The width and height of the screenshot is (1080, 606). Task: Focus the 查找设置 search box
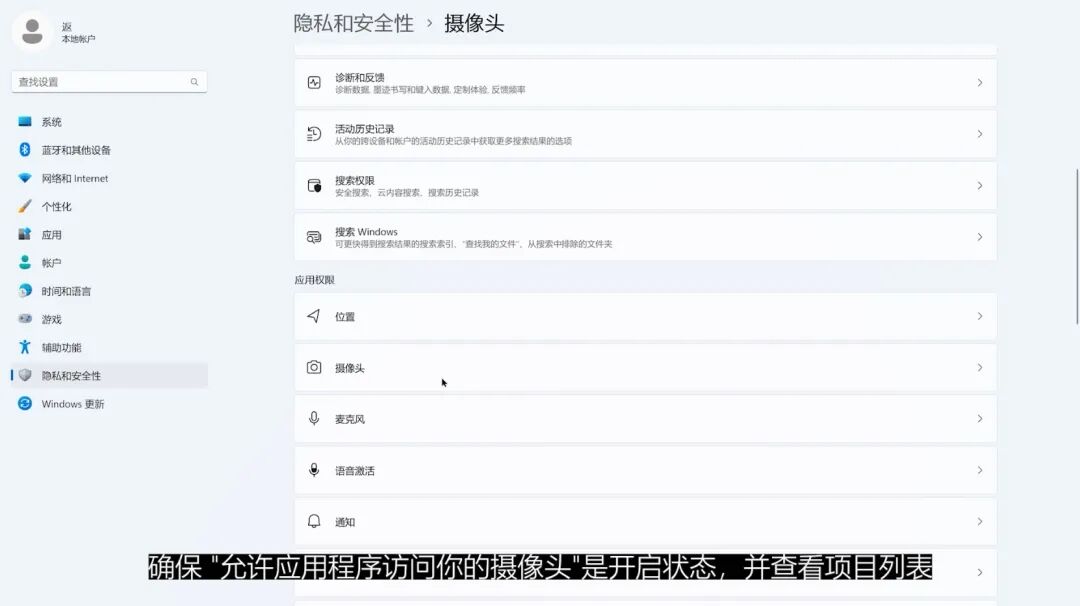pos(109,82)
